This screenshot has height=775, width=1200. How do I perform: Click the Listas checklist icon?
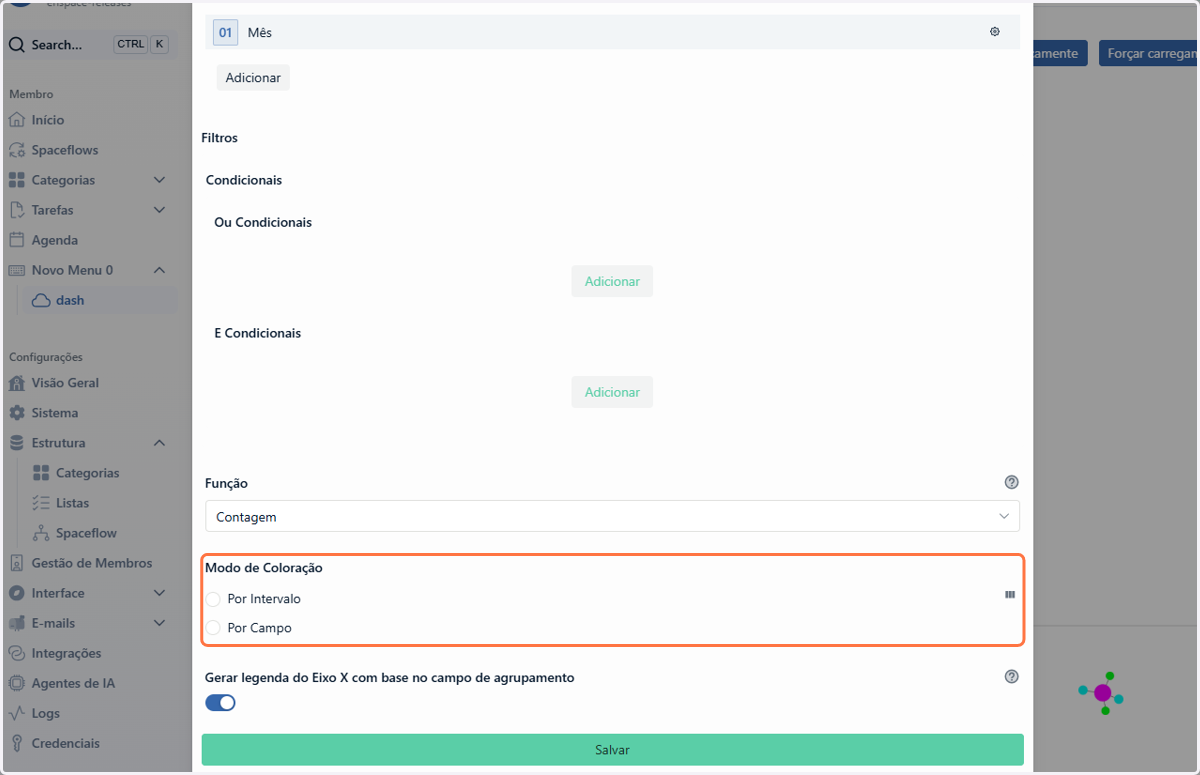(x=41, y=503)
